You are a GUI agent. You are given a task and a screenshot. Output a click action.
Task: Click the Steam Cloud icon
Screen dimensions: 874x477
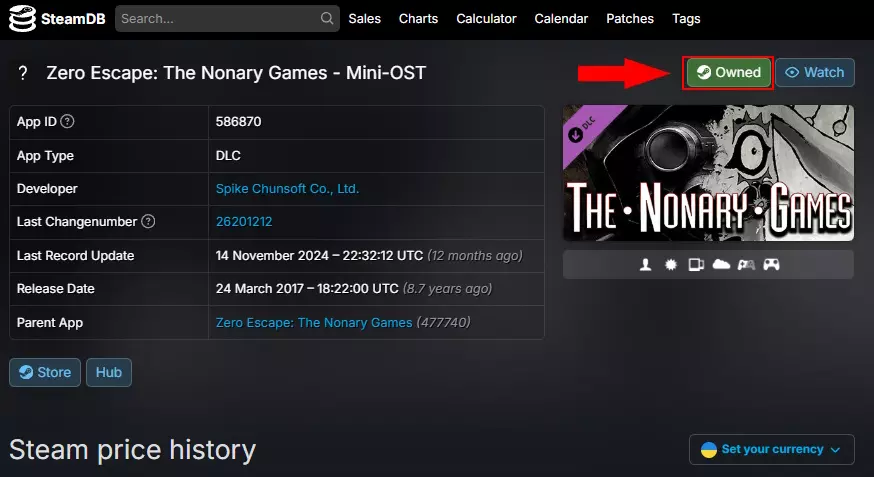721,265
